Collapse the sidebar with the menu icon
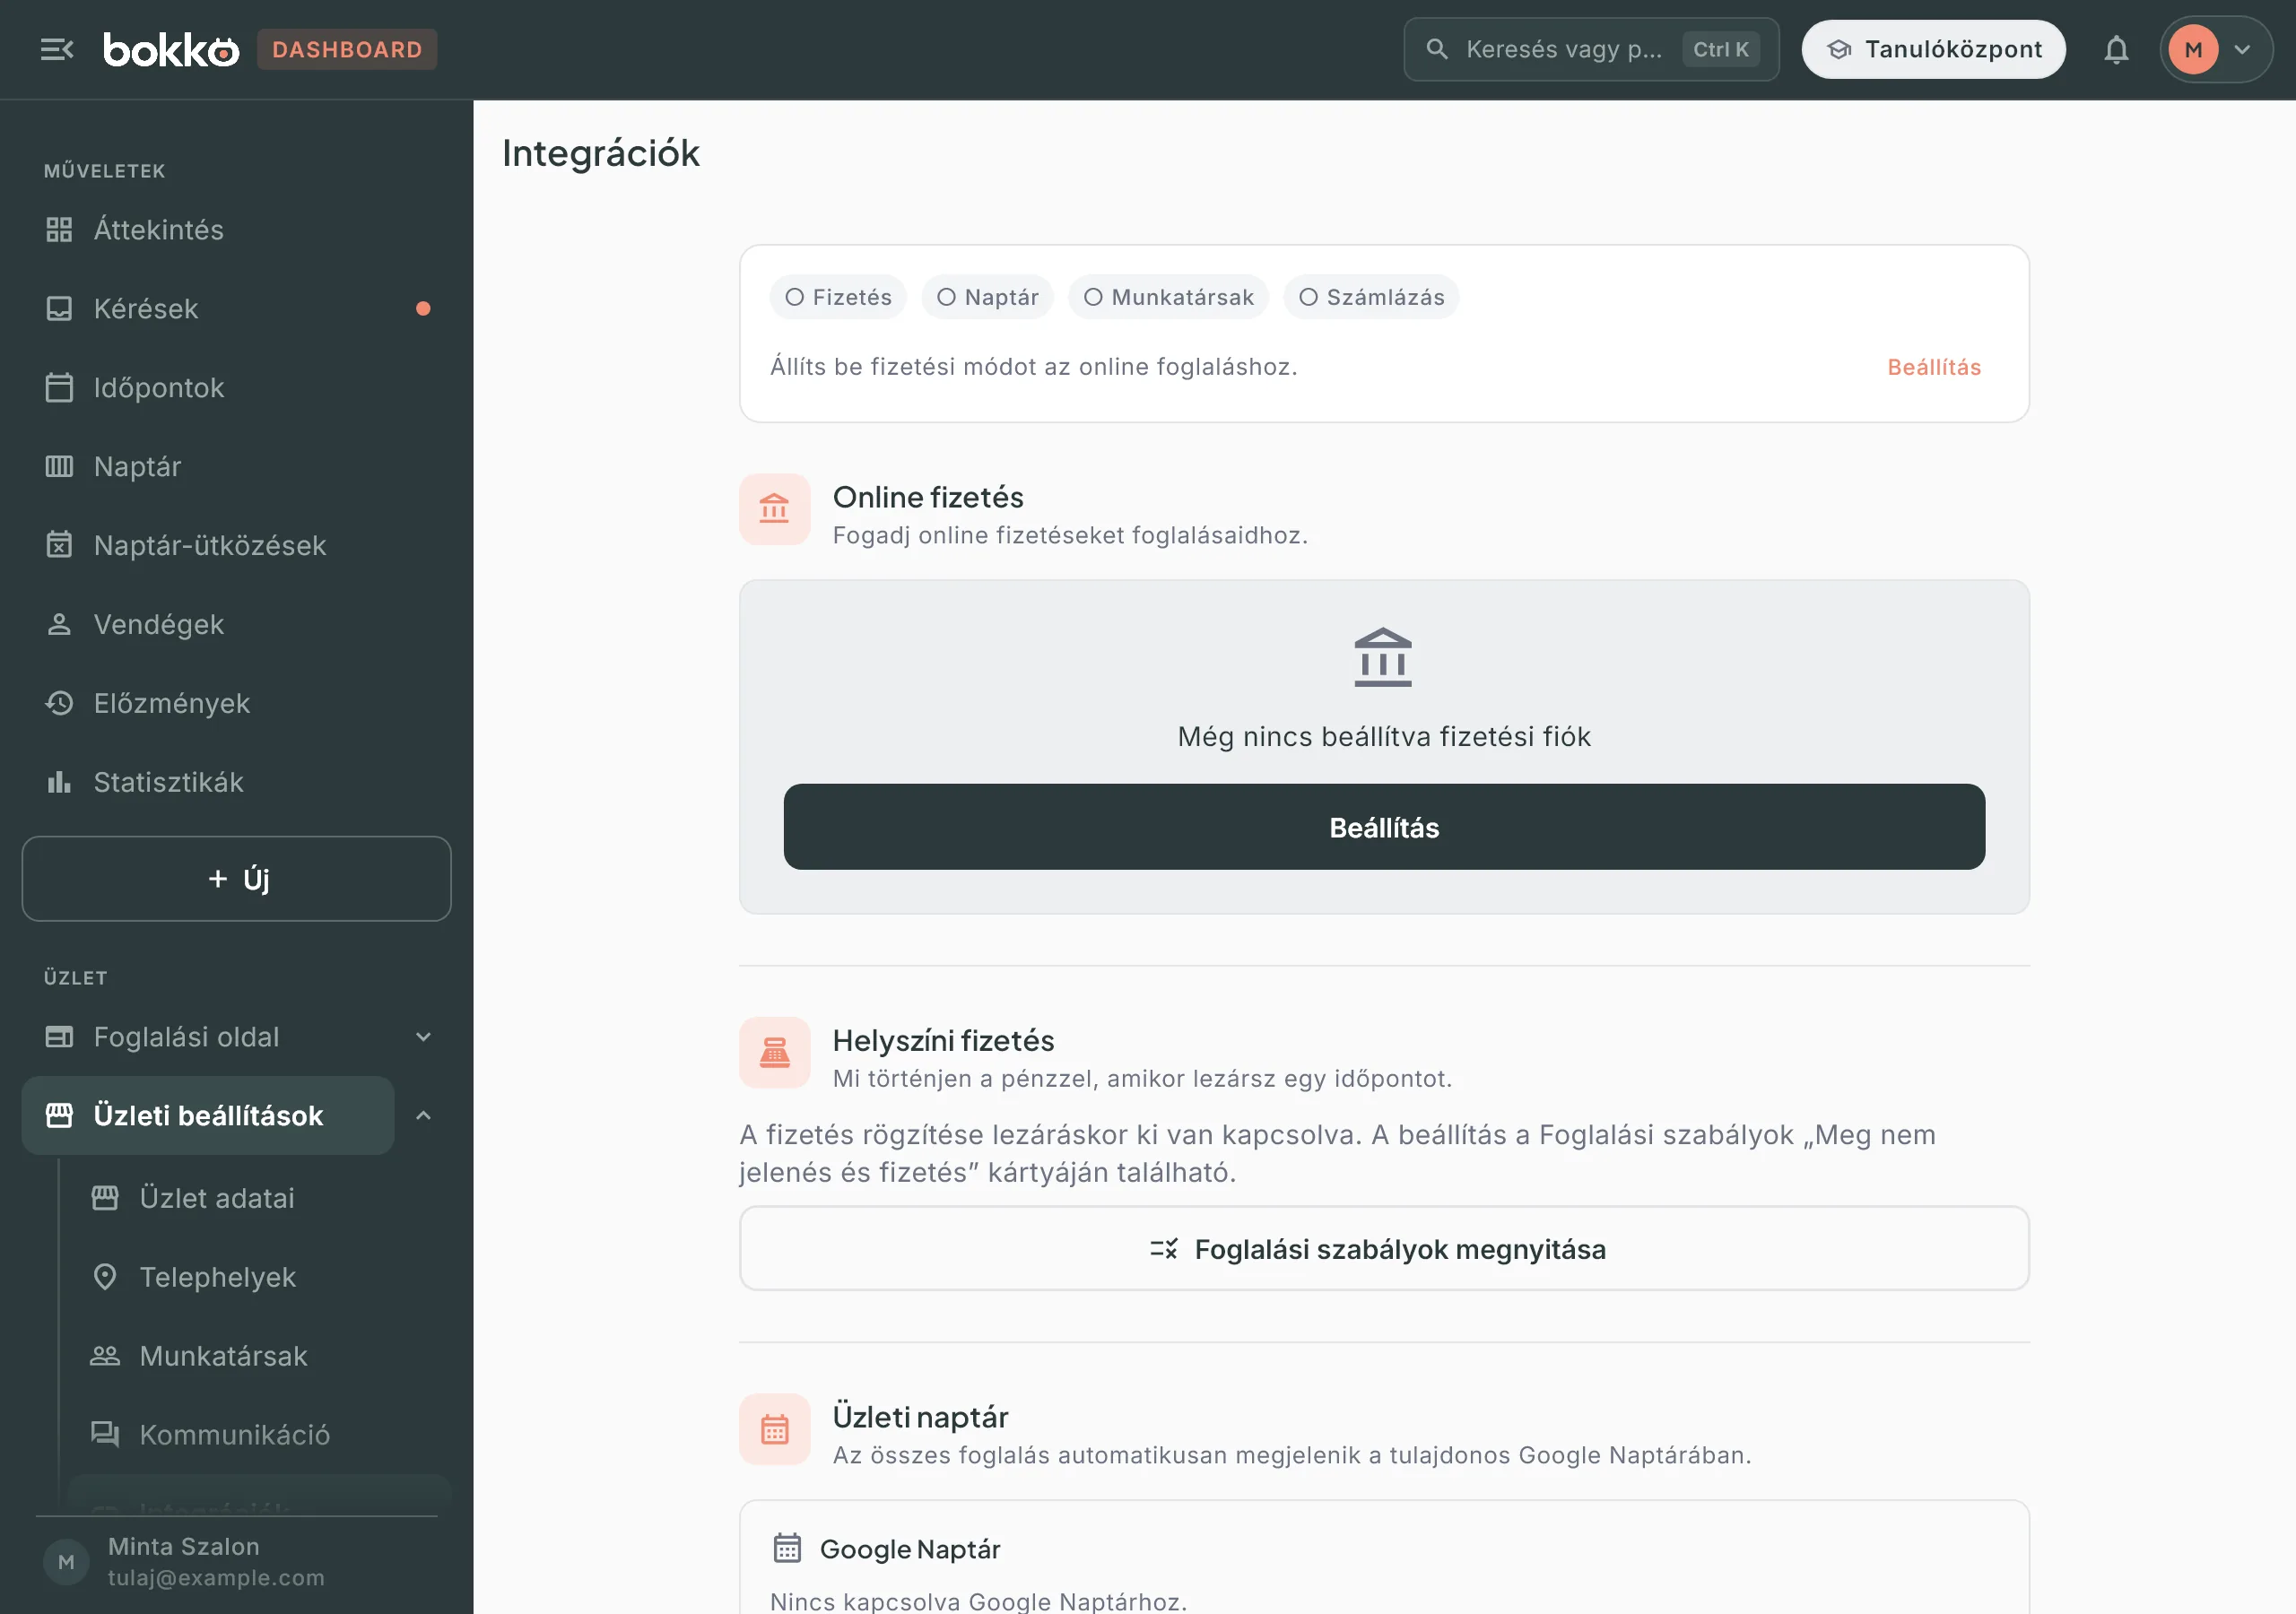Viewport: 2296px width, 1614px height. pyautogui.click(x=57, y=49)
